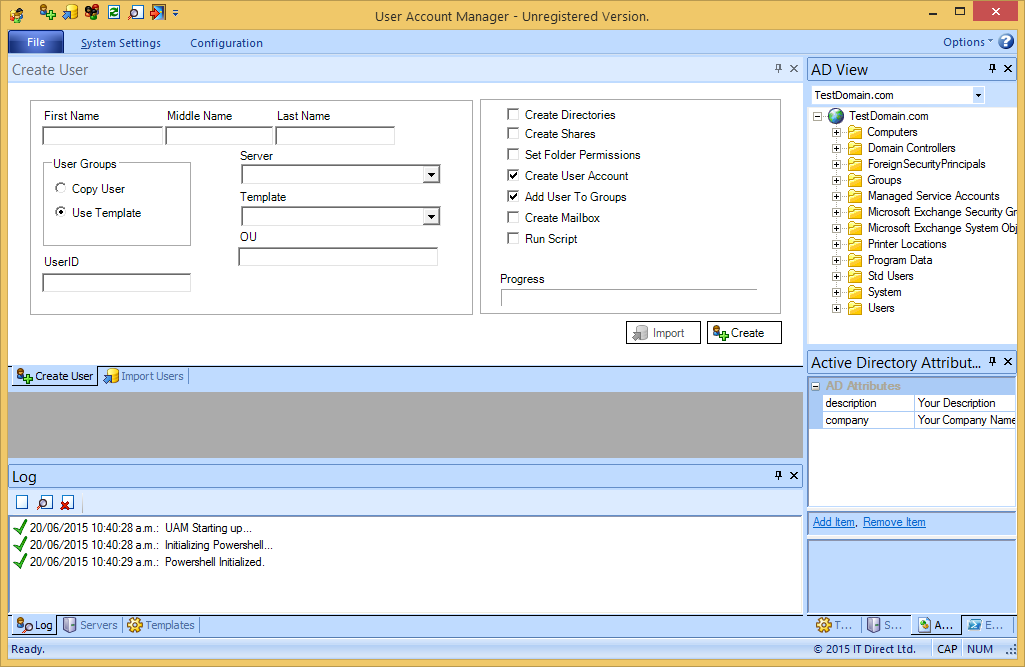Viewport: 1025px width, 667px height.
Task: Click the green refresh icon in top toolbar
Action: [x=114, y=12]
